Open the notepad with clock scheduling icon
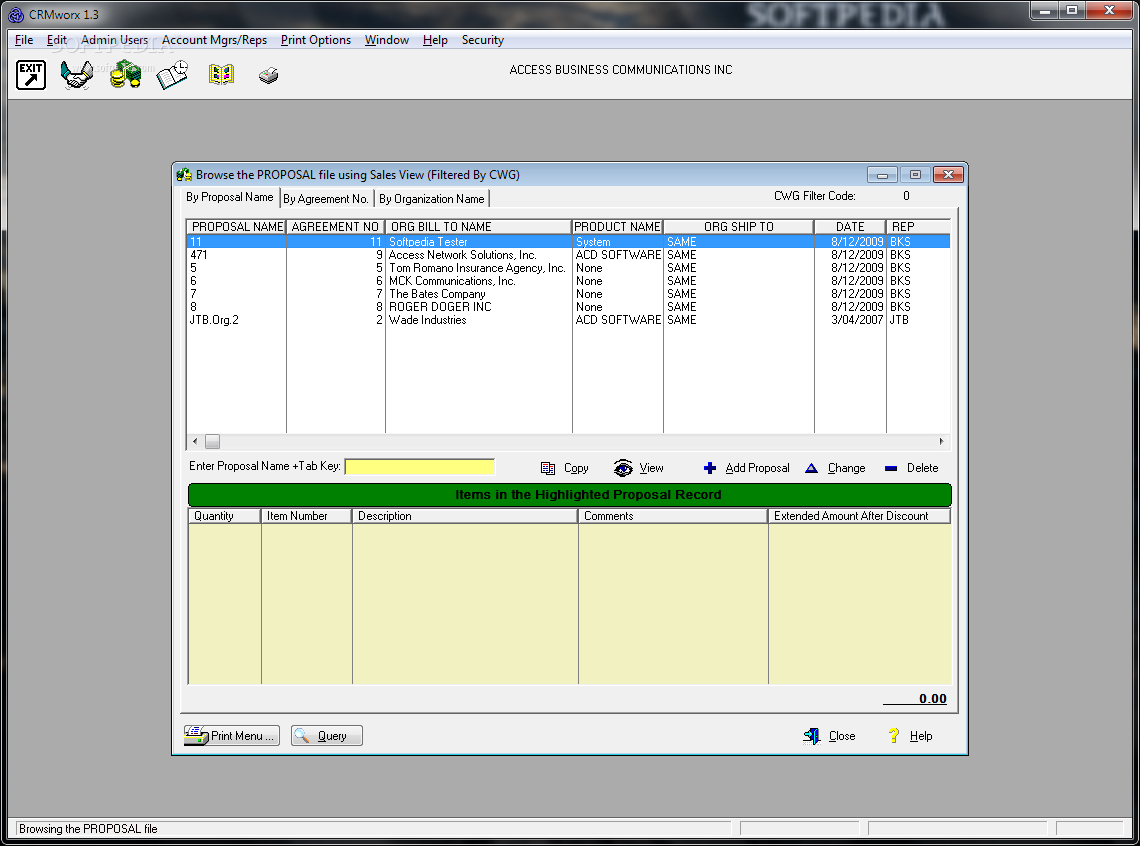Screen dimensions: 1140x846 172,75
